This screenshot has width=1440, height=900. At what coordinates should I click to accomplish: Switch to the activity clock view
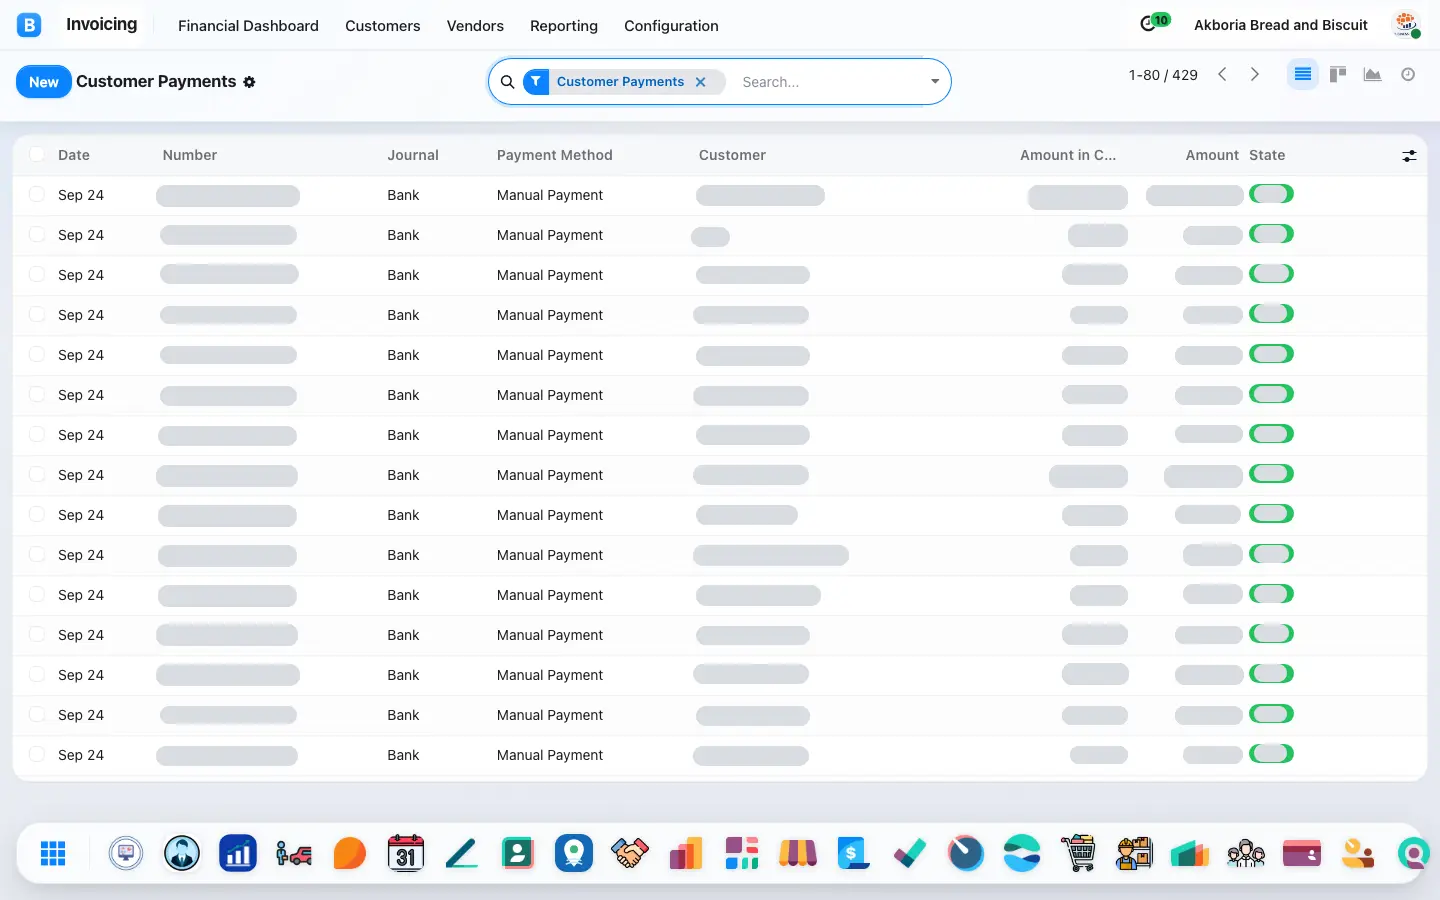pyautogui.click(x=1408, y=75)
